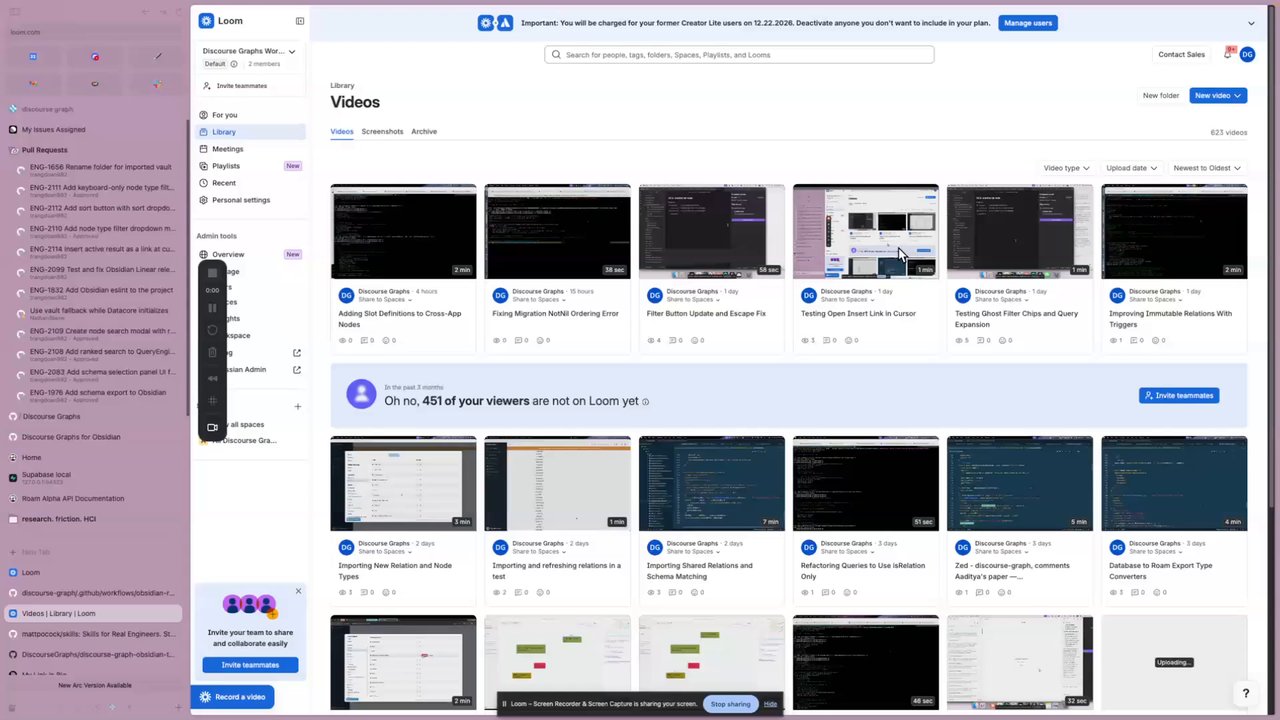Create a New folder
This screenshot has height=720, width=1280.
point(1161,96)
